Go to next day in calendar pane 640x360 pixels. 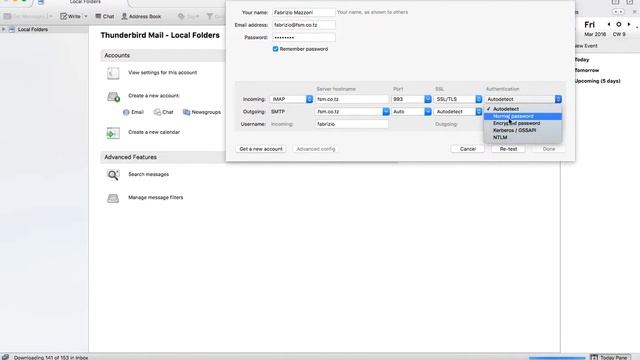(629, 24)
